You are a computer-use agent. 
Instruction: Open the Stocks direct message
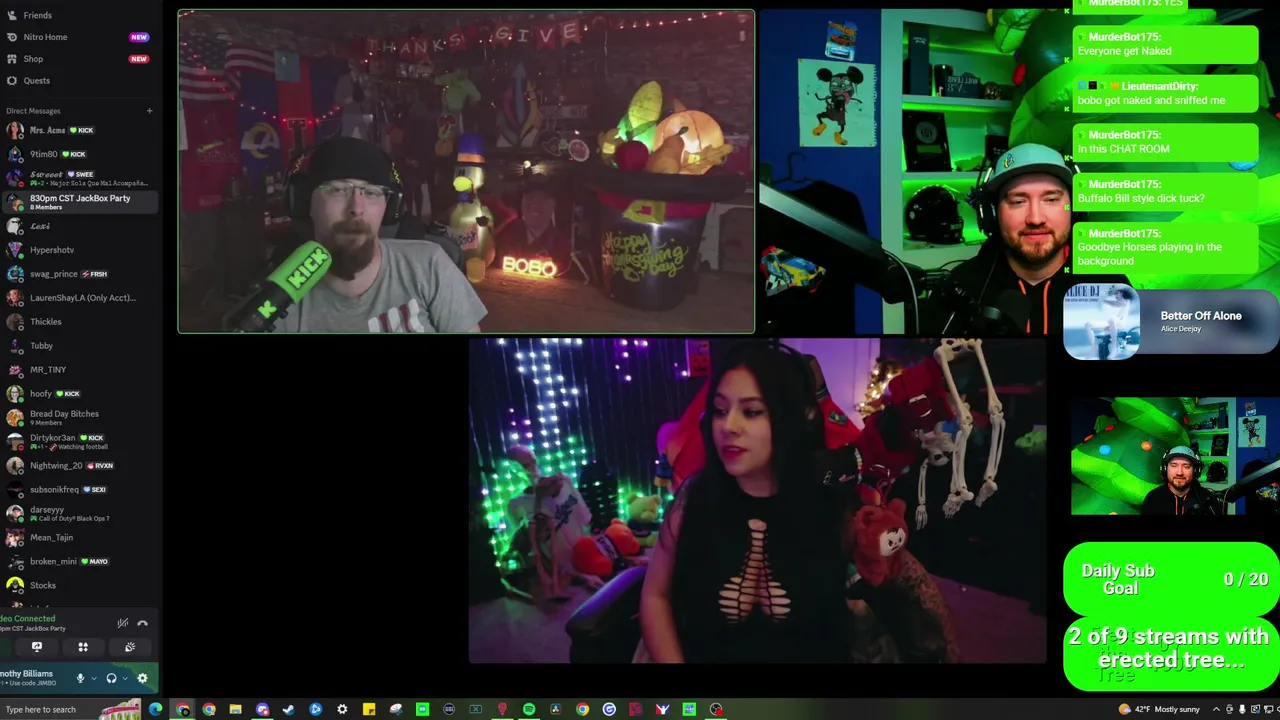tap(79, 586)
